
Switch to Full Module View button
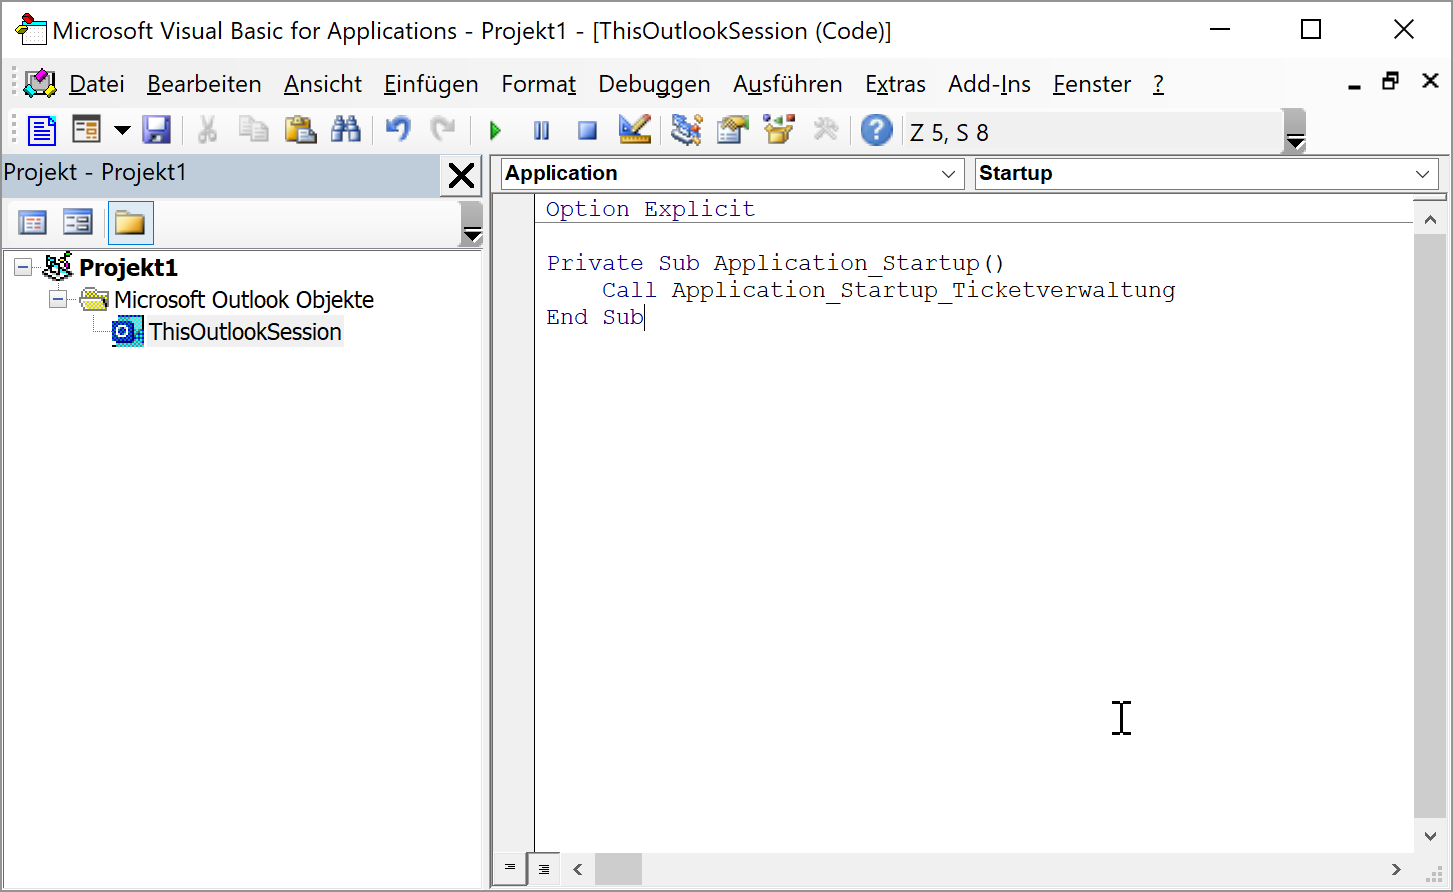544,868
